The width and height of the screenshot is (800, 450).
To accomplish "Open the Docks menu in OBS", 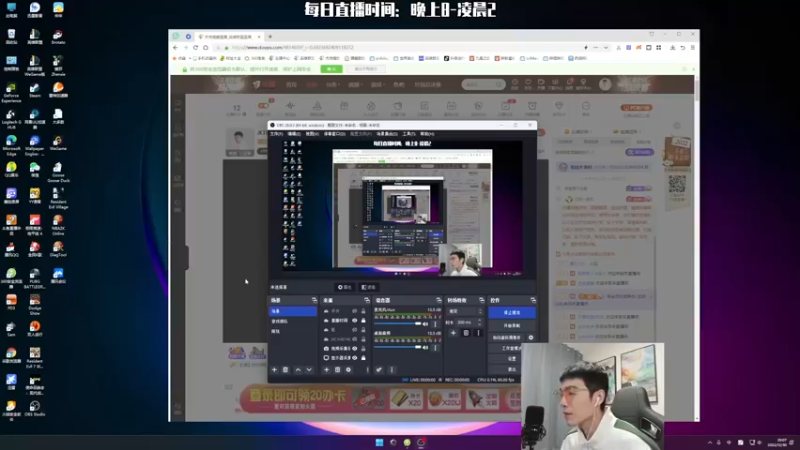I will click(335, 134).
